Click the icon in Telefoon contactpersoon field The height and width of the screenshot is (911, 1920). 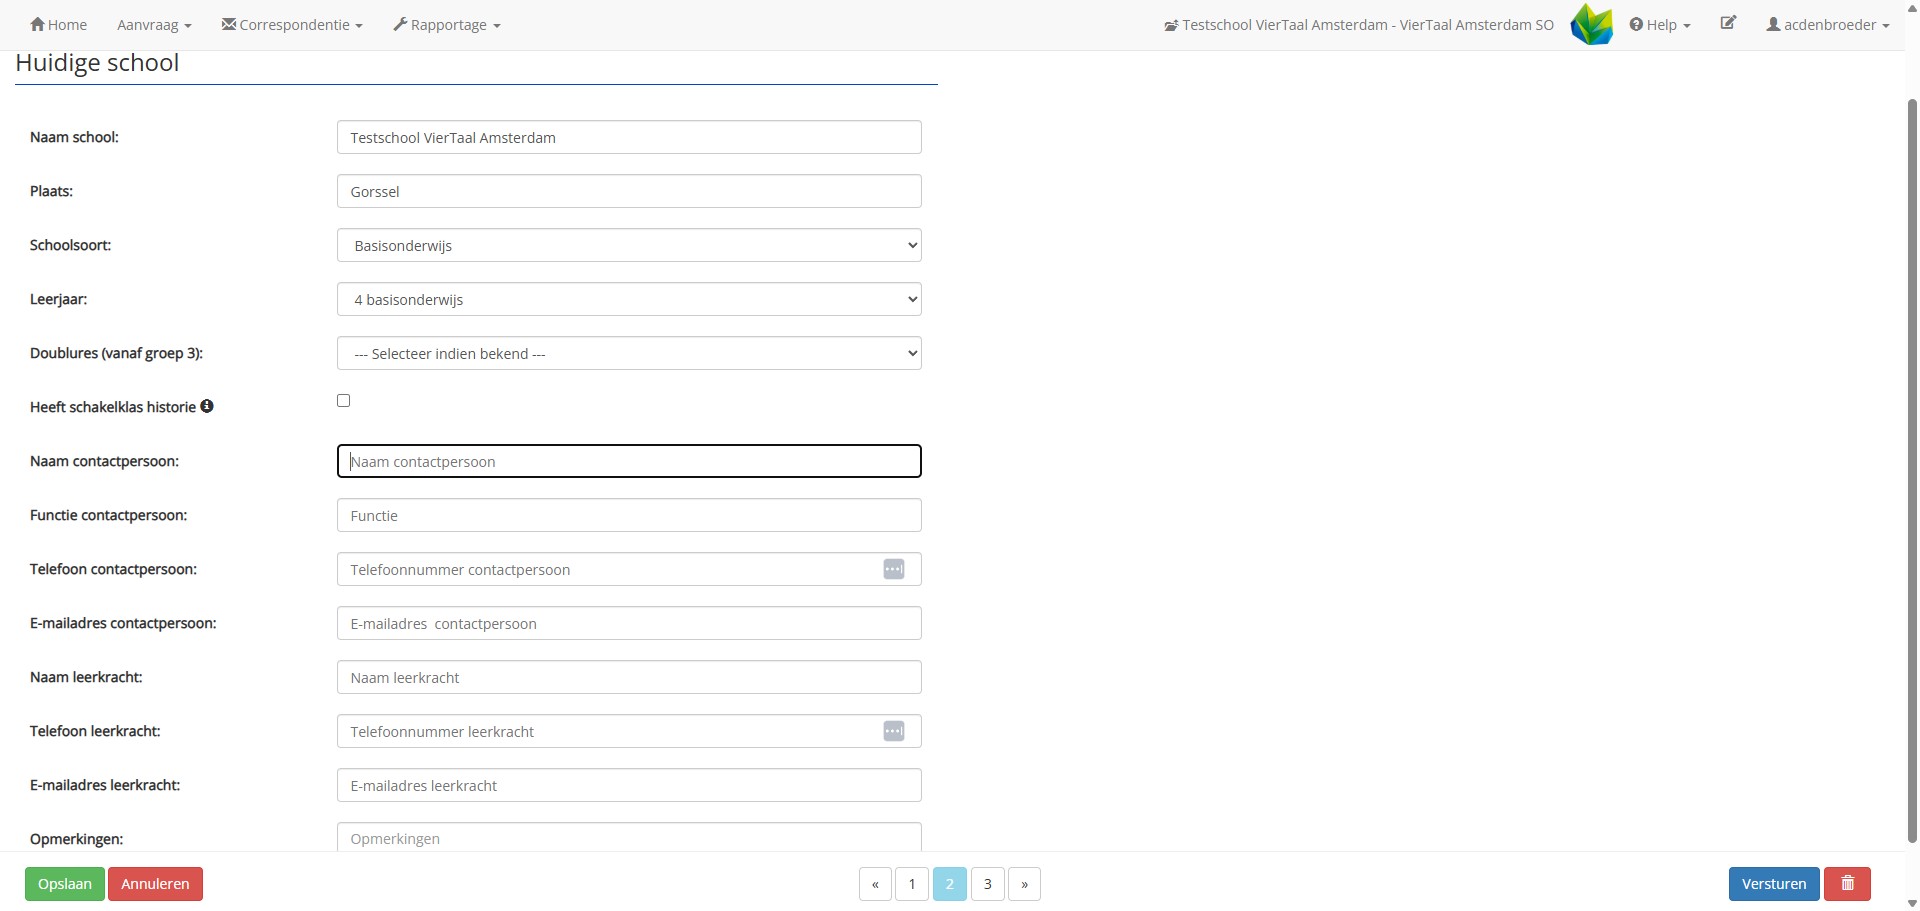point(894,569)
